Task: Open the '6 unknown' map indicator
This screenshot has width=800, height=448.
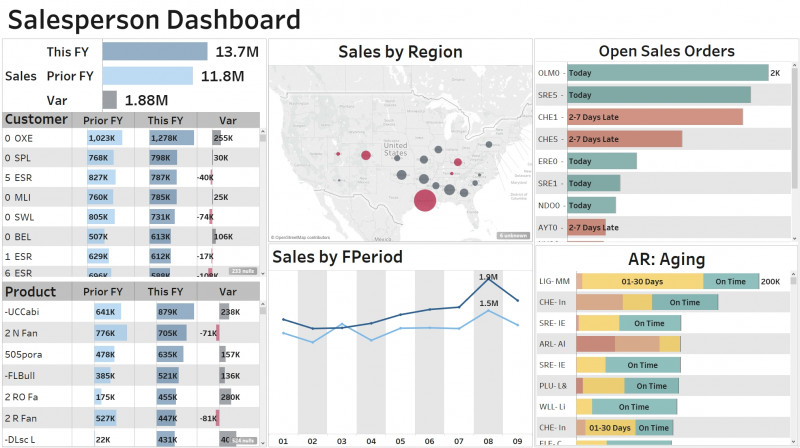Action: 513,236
